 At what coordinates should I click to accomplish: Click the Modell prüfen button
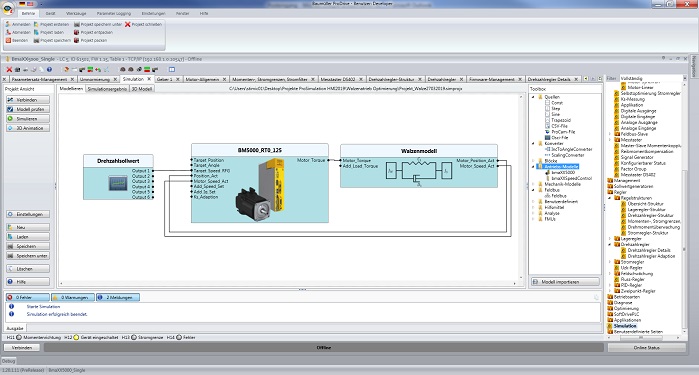point(28,109)
